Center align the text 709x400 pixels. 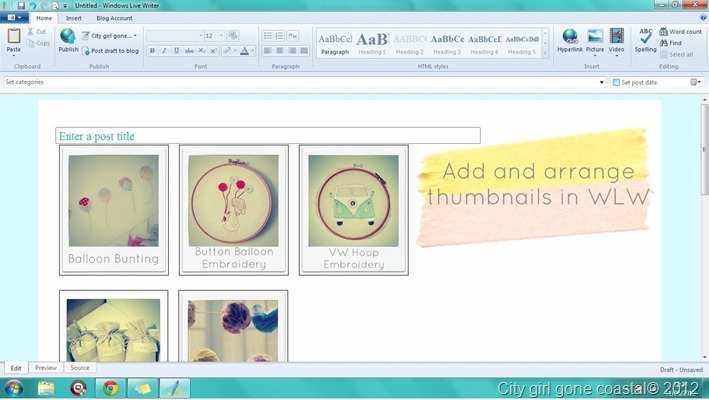point(280,51)
